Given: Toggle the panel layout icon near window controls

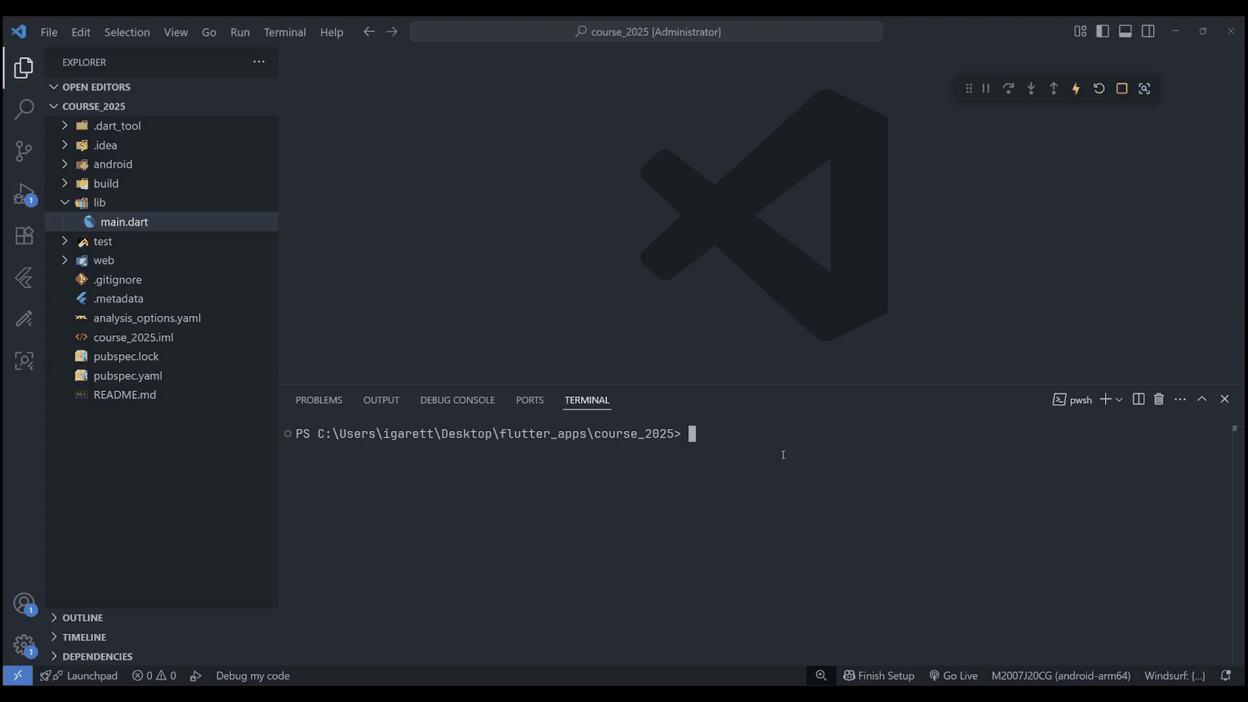Looking at the screenshot, I should [1125, 31].
